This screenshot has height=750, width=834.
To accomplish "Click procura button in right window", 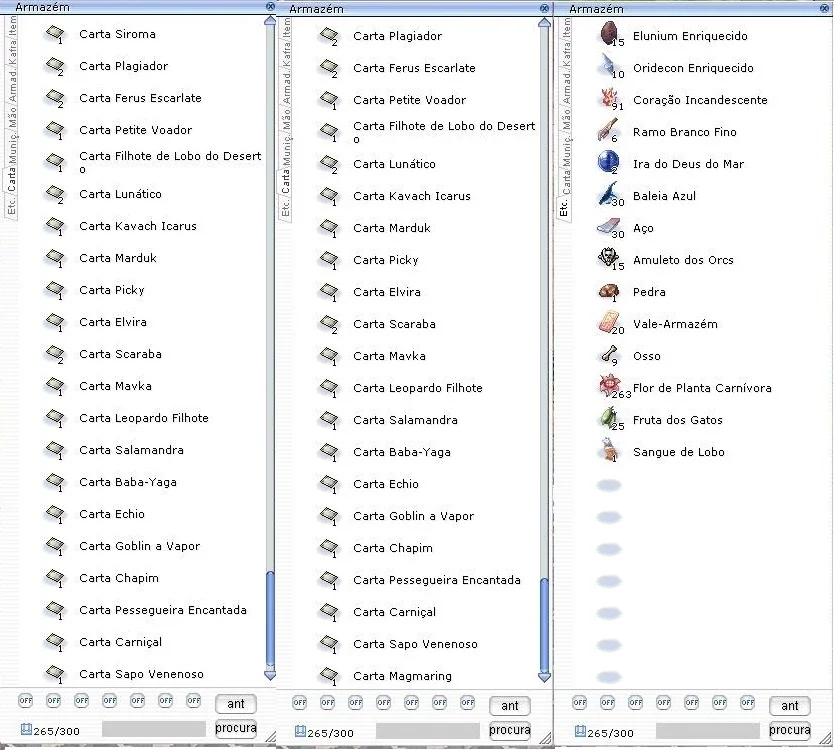I will [790, 730].
